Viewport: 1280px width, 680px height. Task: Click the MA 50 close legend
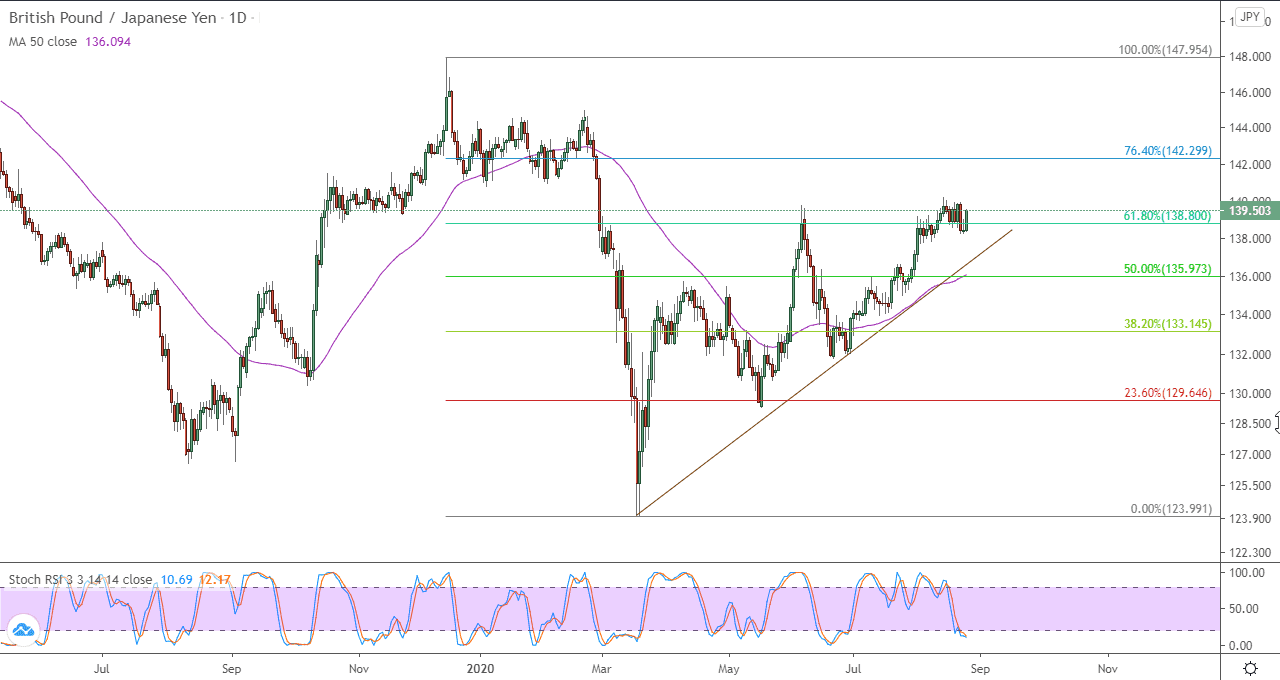pyautogui.click(x=42, y=42)
